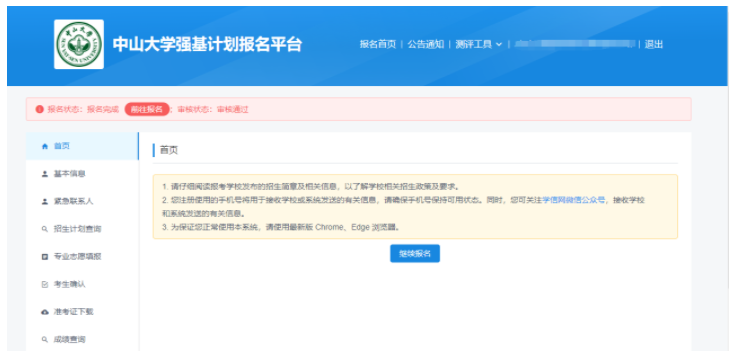The width and height of the screenshot is (737, 362).
Task: Click the 中山大学强基计划报名平台 title
Action: tap(207, 44)
